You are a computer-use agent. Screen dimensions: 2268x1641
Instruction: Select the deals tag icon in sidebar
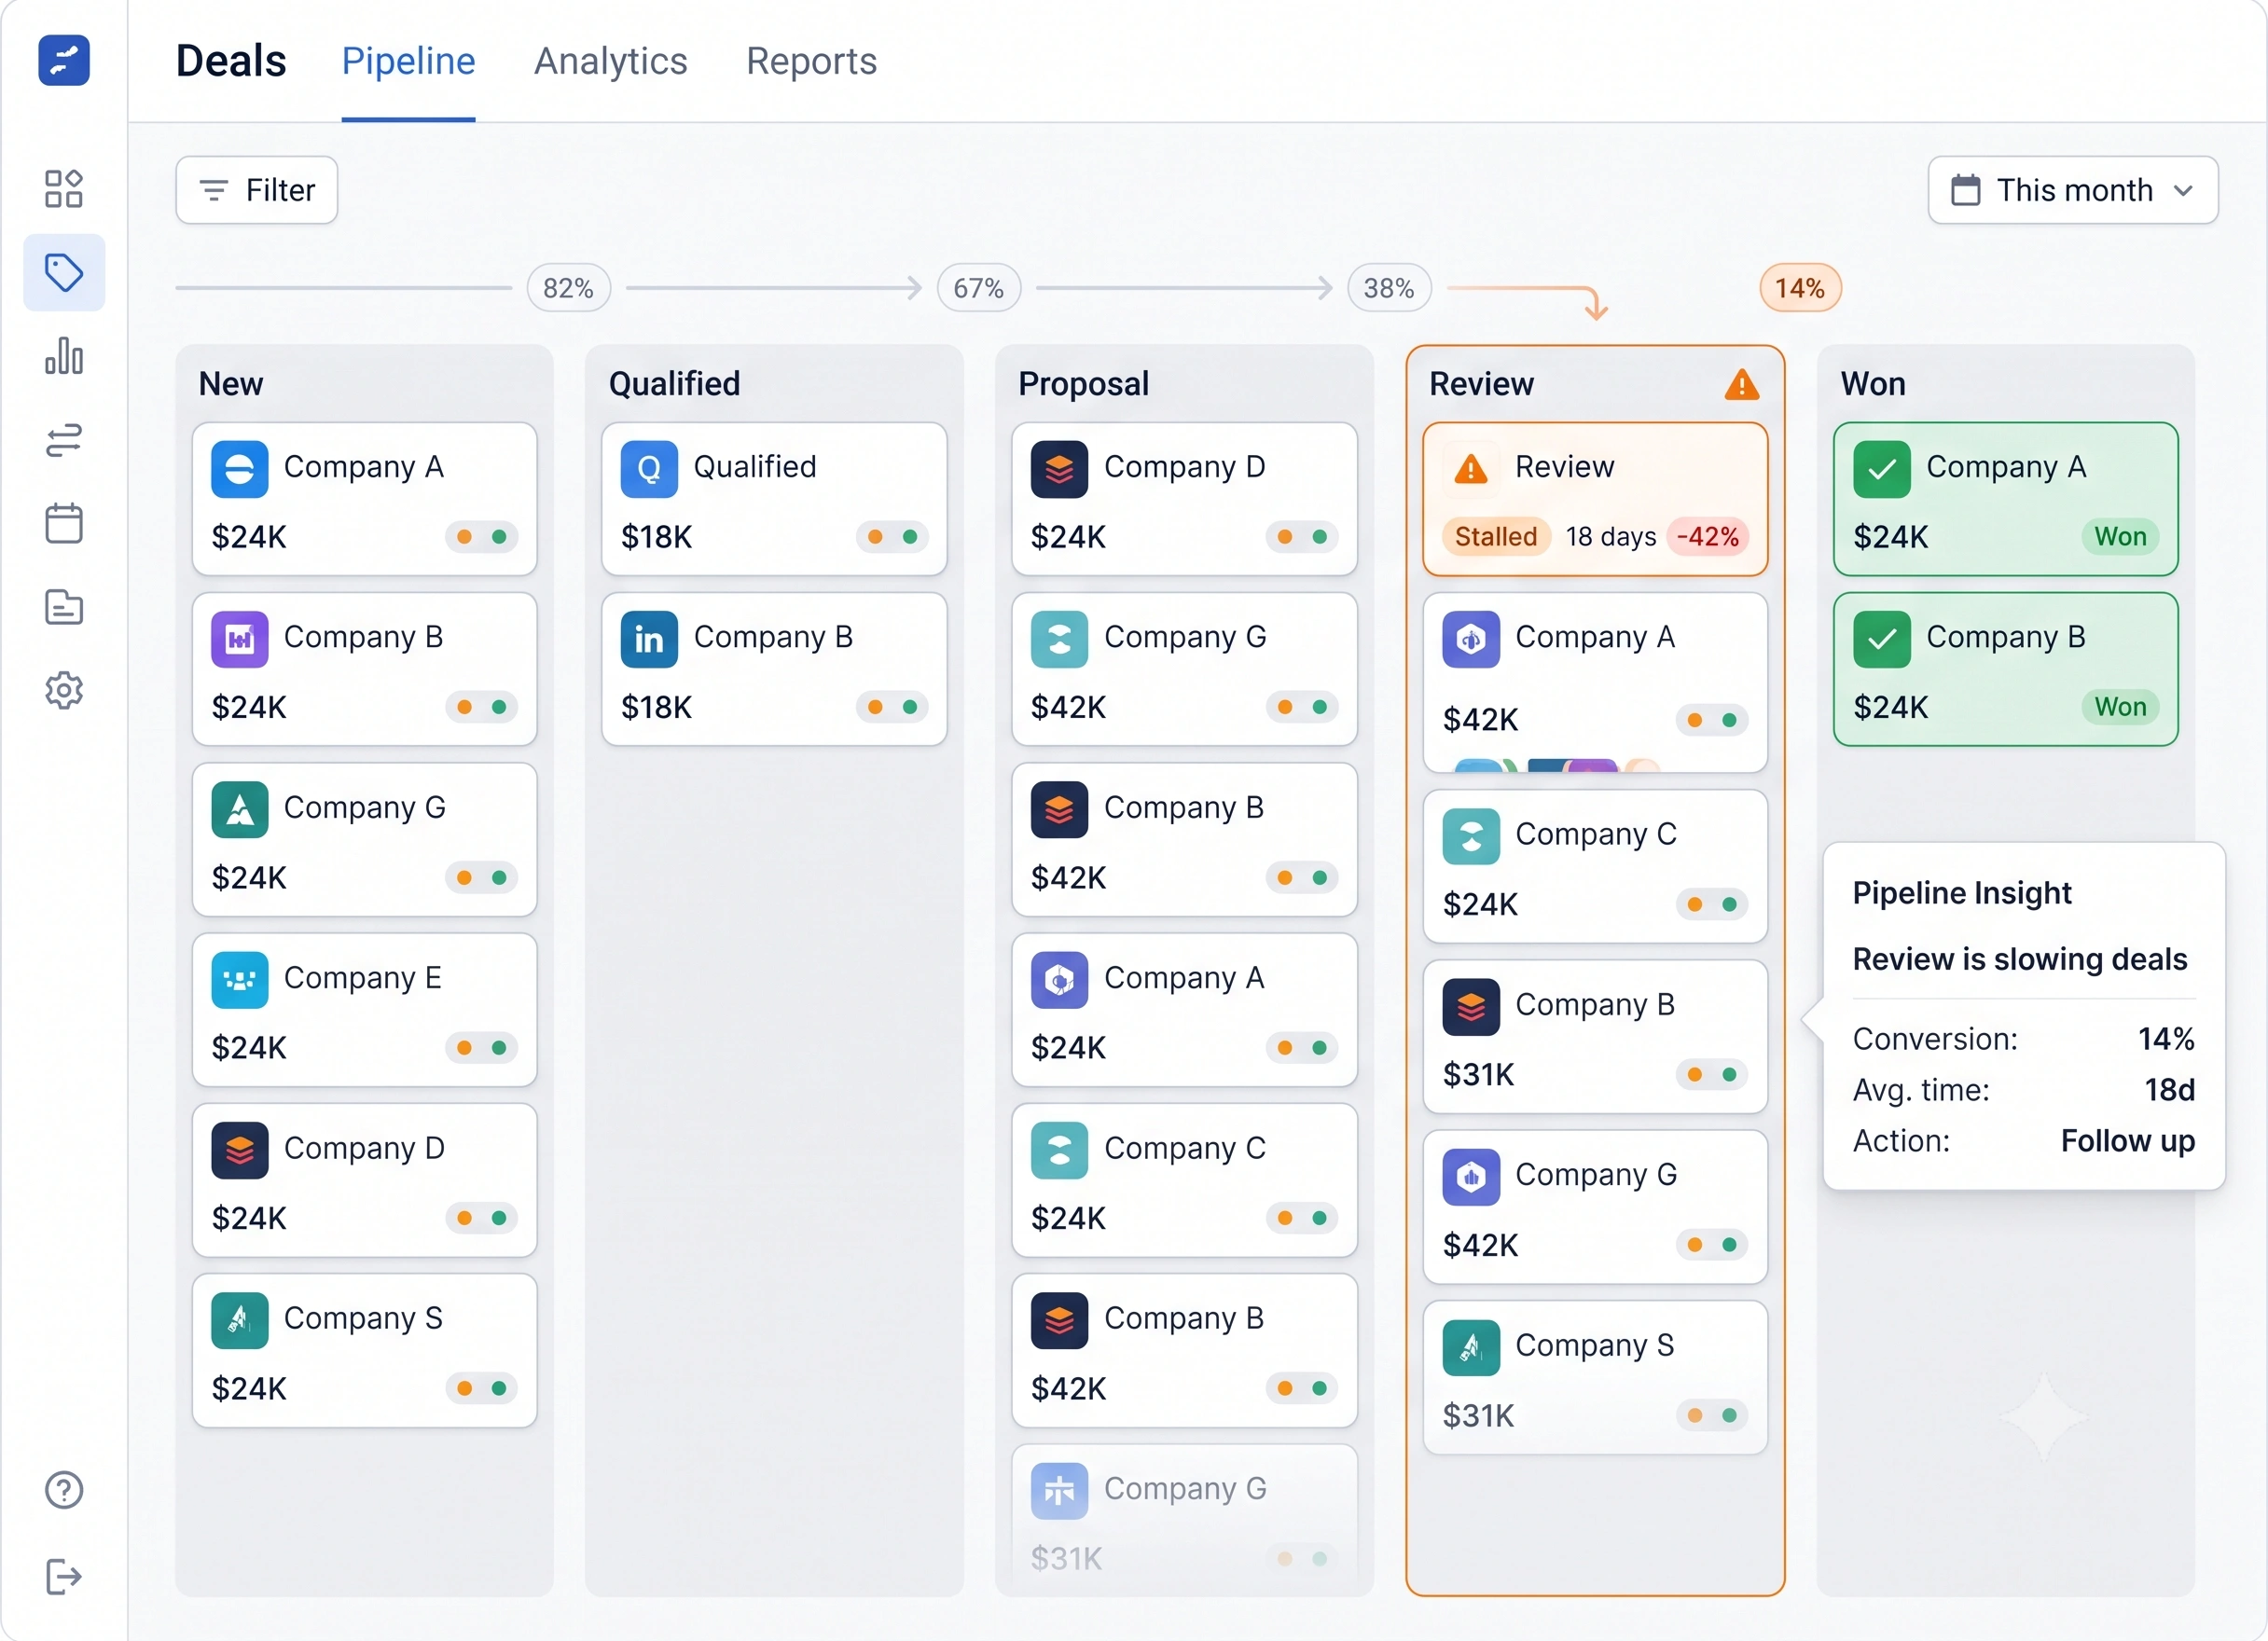[x=64, y=272]
